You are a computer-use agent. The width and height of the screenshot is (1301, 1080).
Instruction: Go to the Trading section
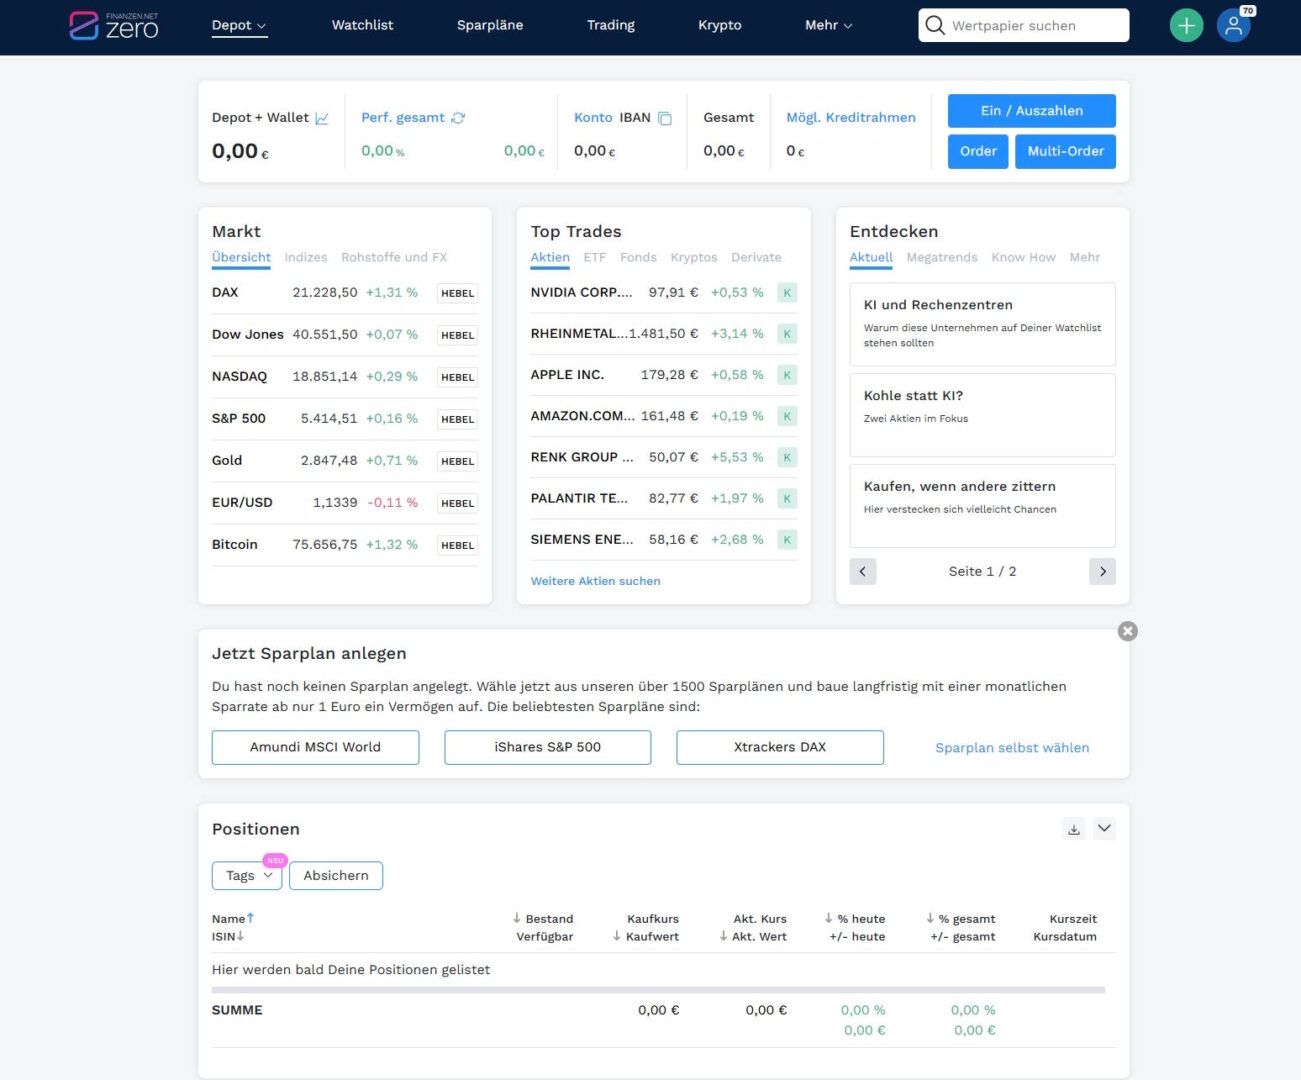point(611,25)
